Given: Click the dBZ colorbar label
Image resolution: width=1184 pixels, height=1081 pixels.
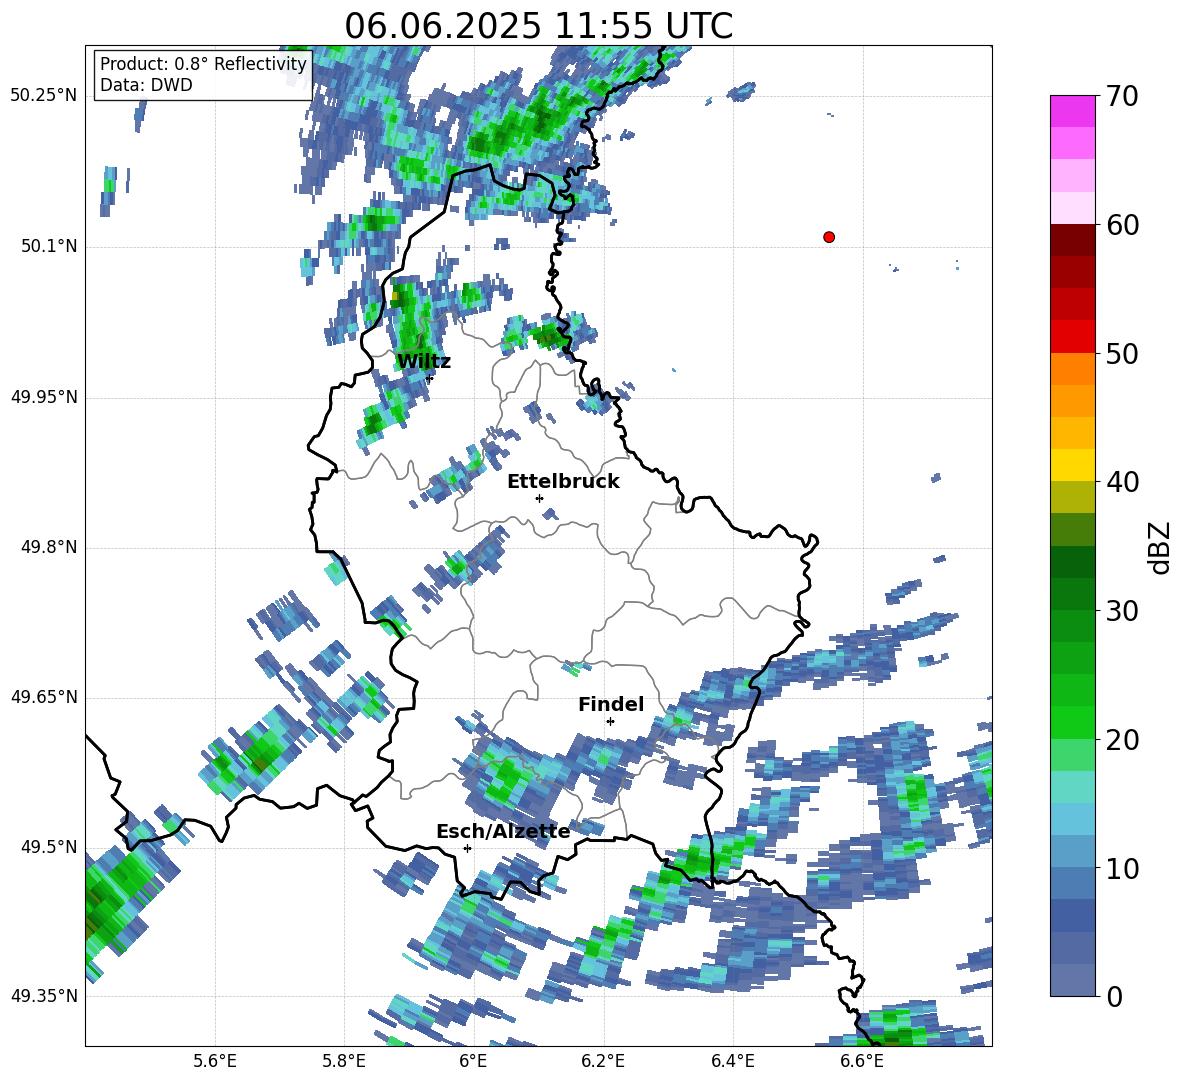Looking at the screenshot, I should [x=1158, y=547].
